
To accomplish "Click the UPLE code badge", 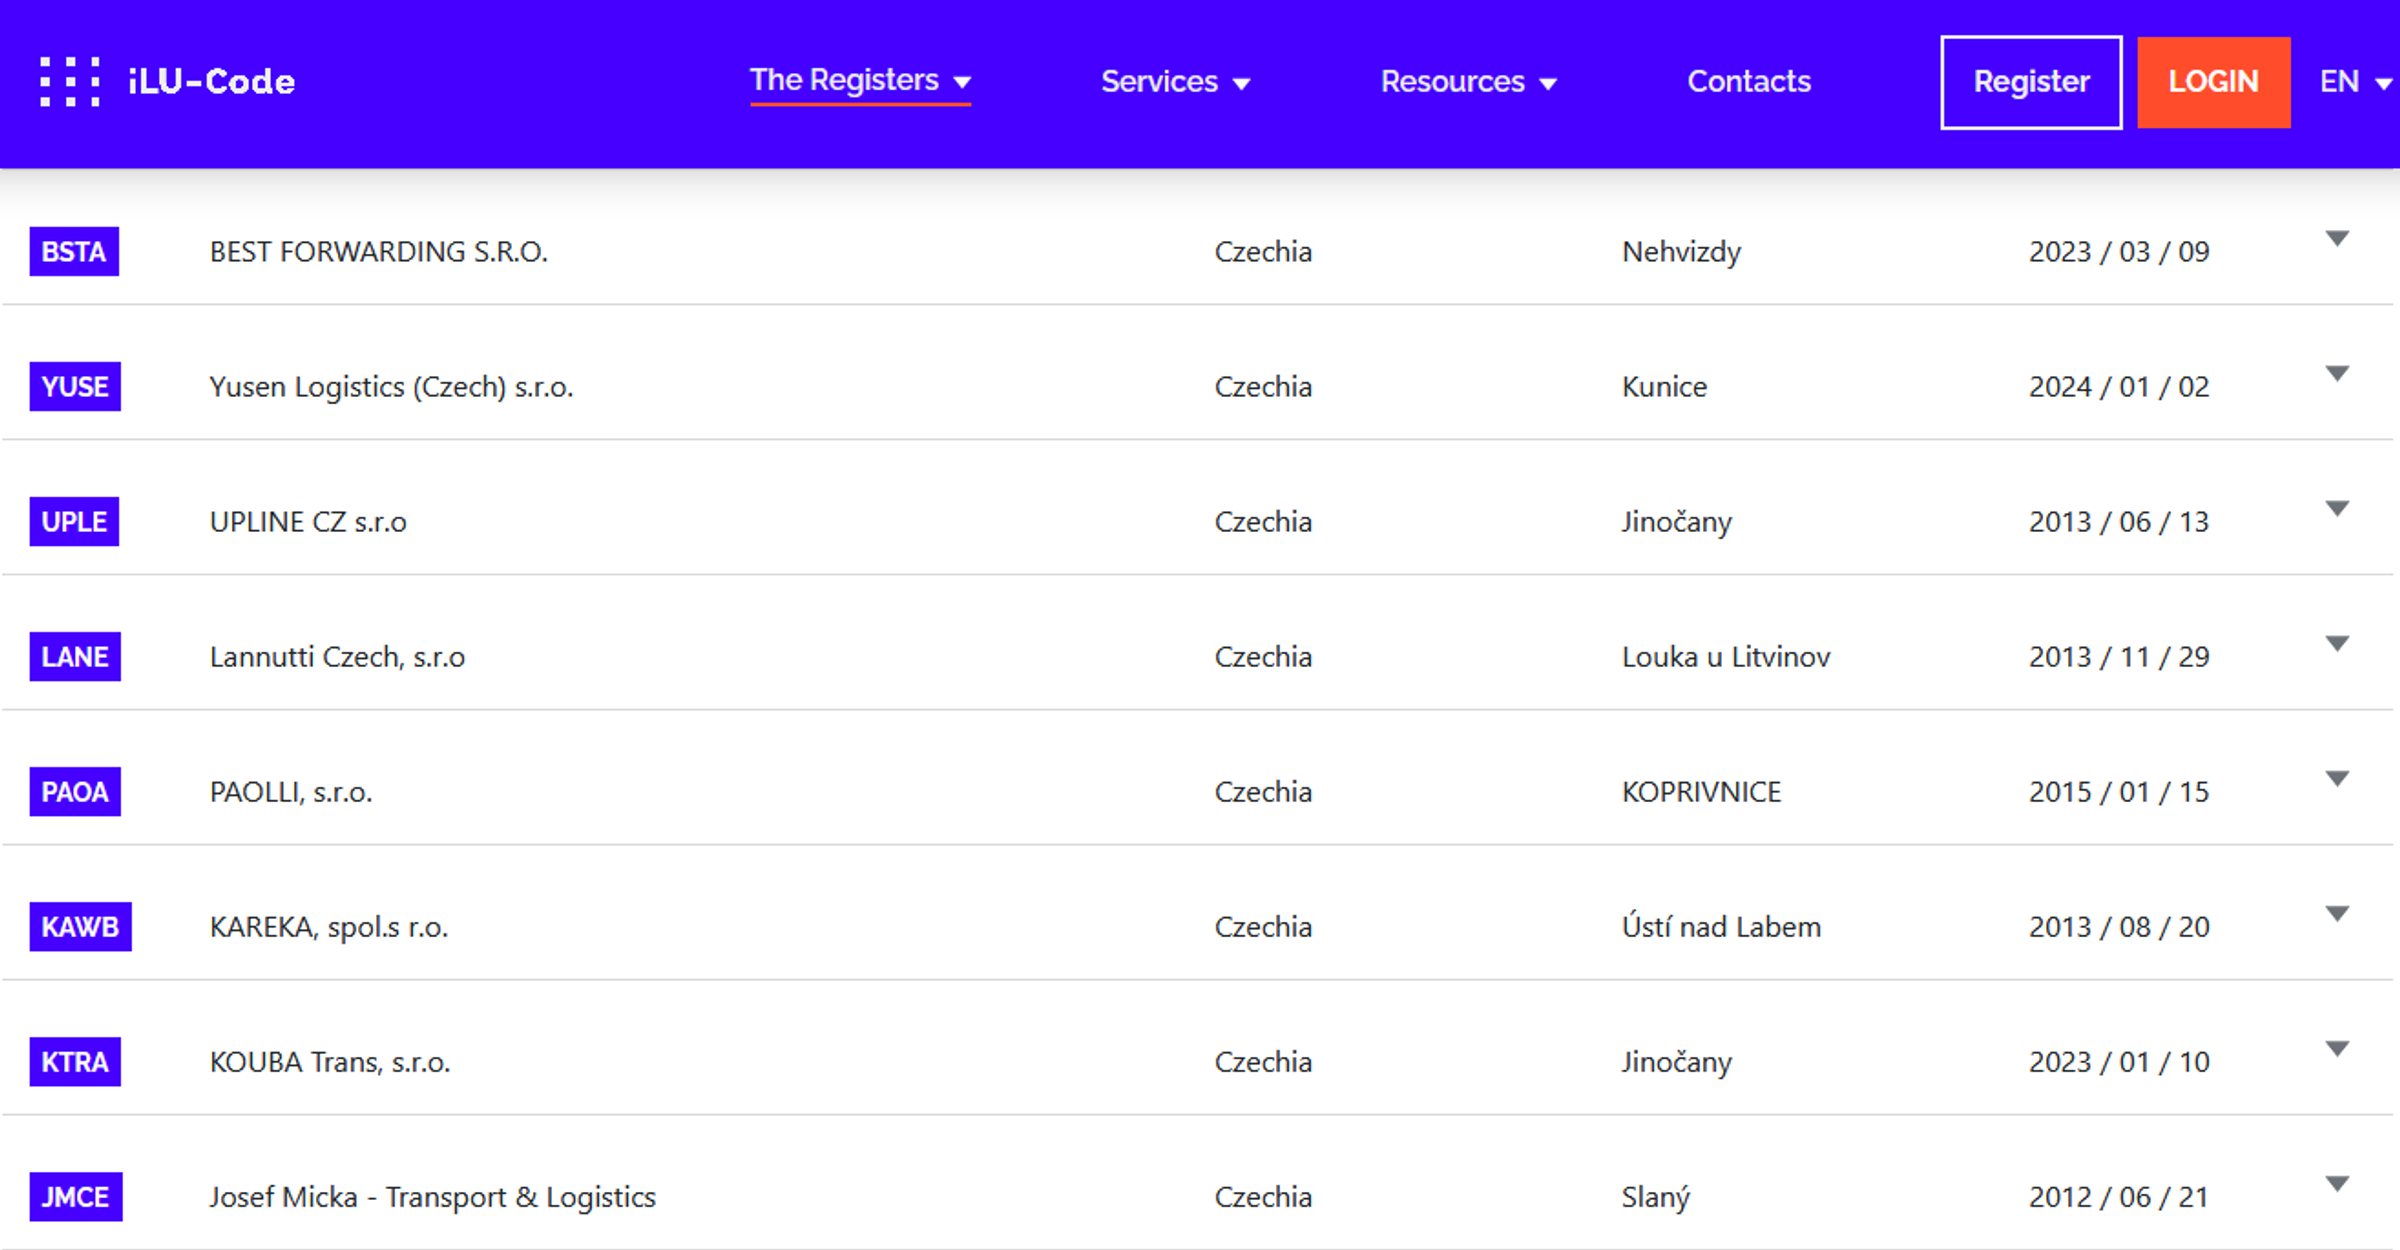I will click(74, 522).
